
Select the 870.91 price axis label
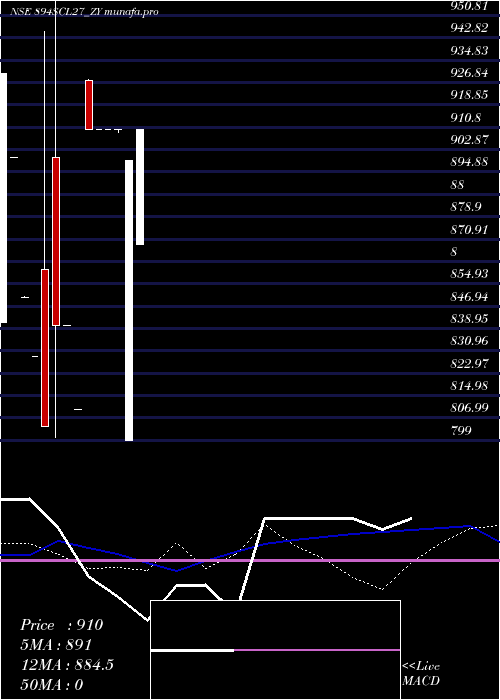[x=469, y=229]
